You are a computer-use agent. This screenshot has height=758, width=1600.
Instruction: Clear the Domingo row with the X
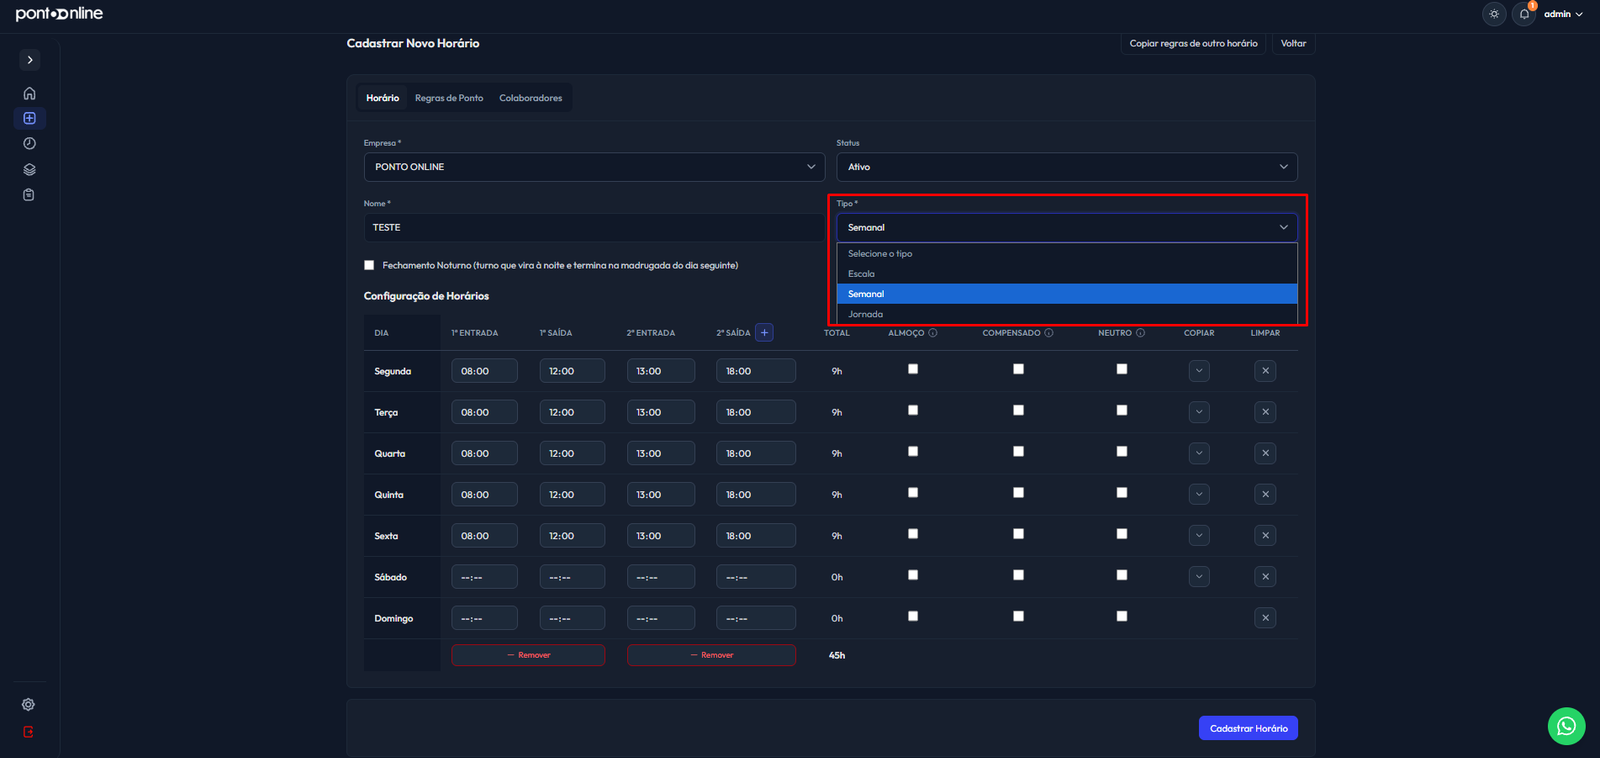(1265, 618)
